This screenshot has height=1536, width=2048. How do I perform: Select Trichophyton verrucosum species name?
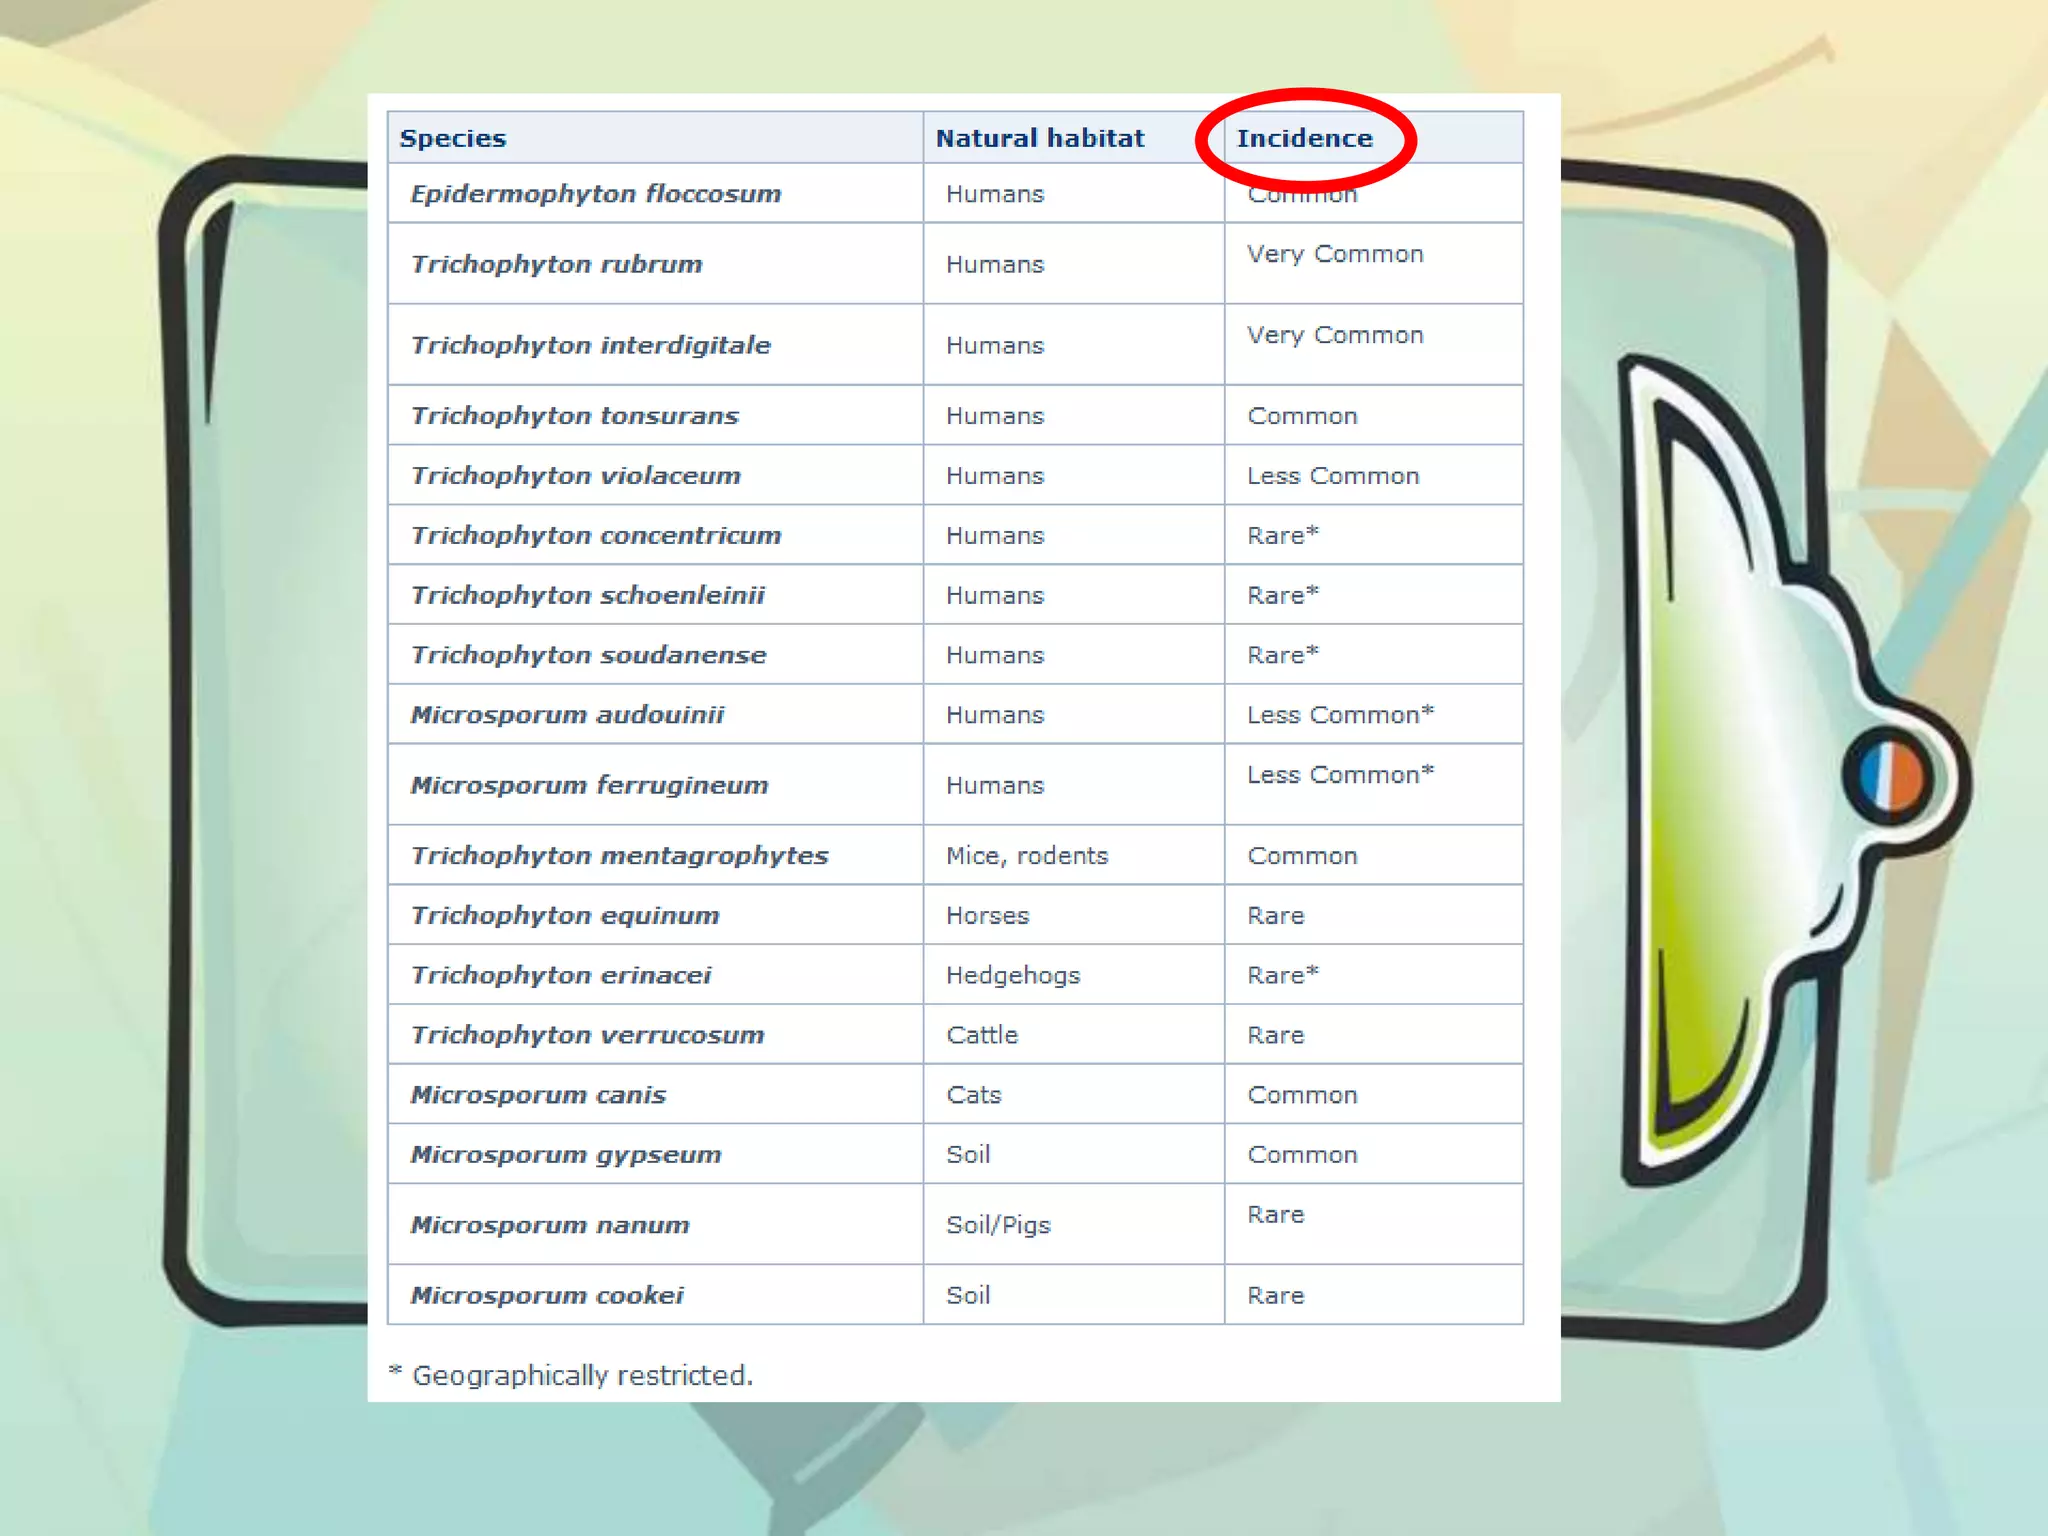[x=587, y=1035]
